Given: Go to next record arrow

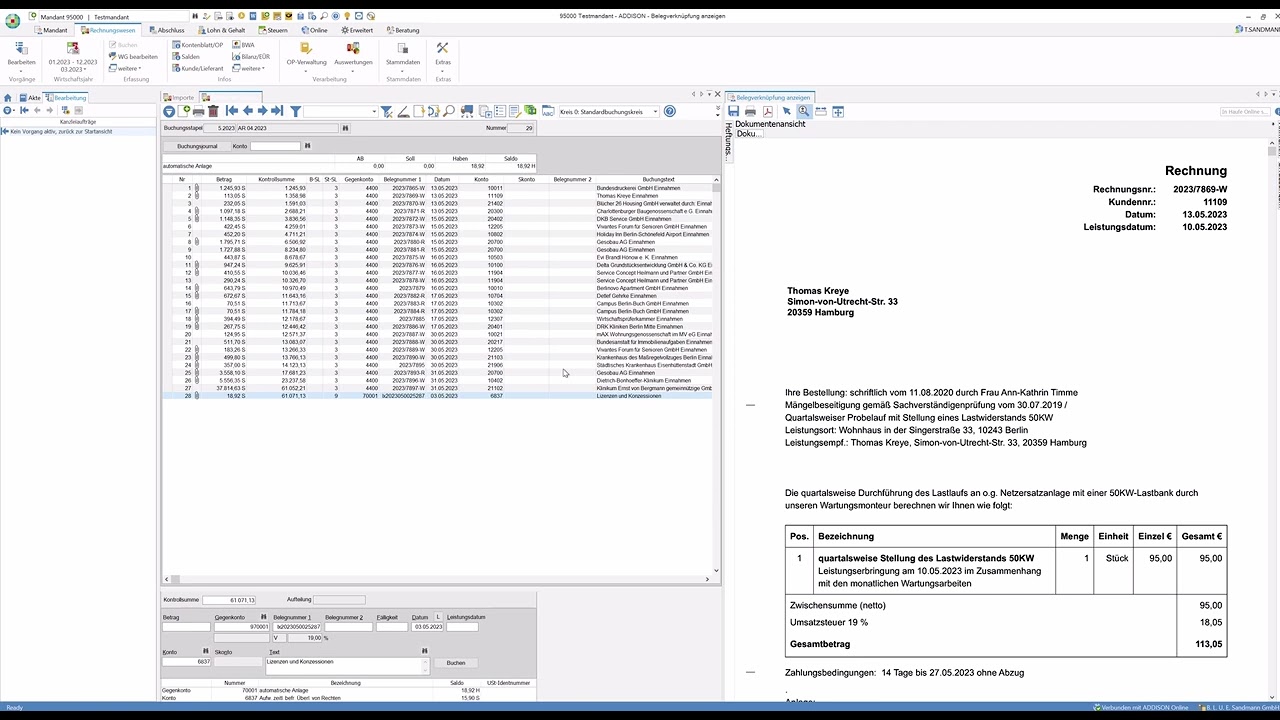Looking at the screenshot, I should (x=263, y=111).
